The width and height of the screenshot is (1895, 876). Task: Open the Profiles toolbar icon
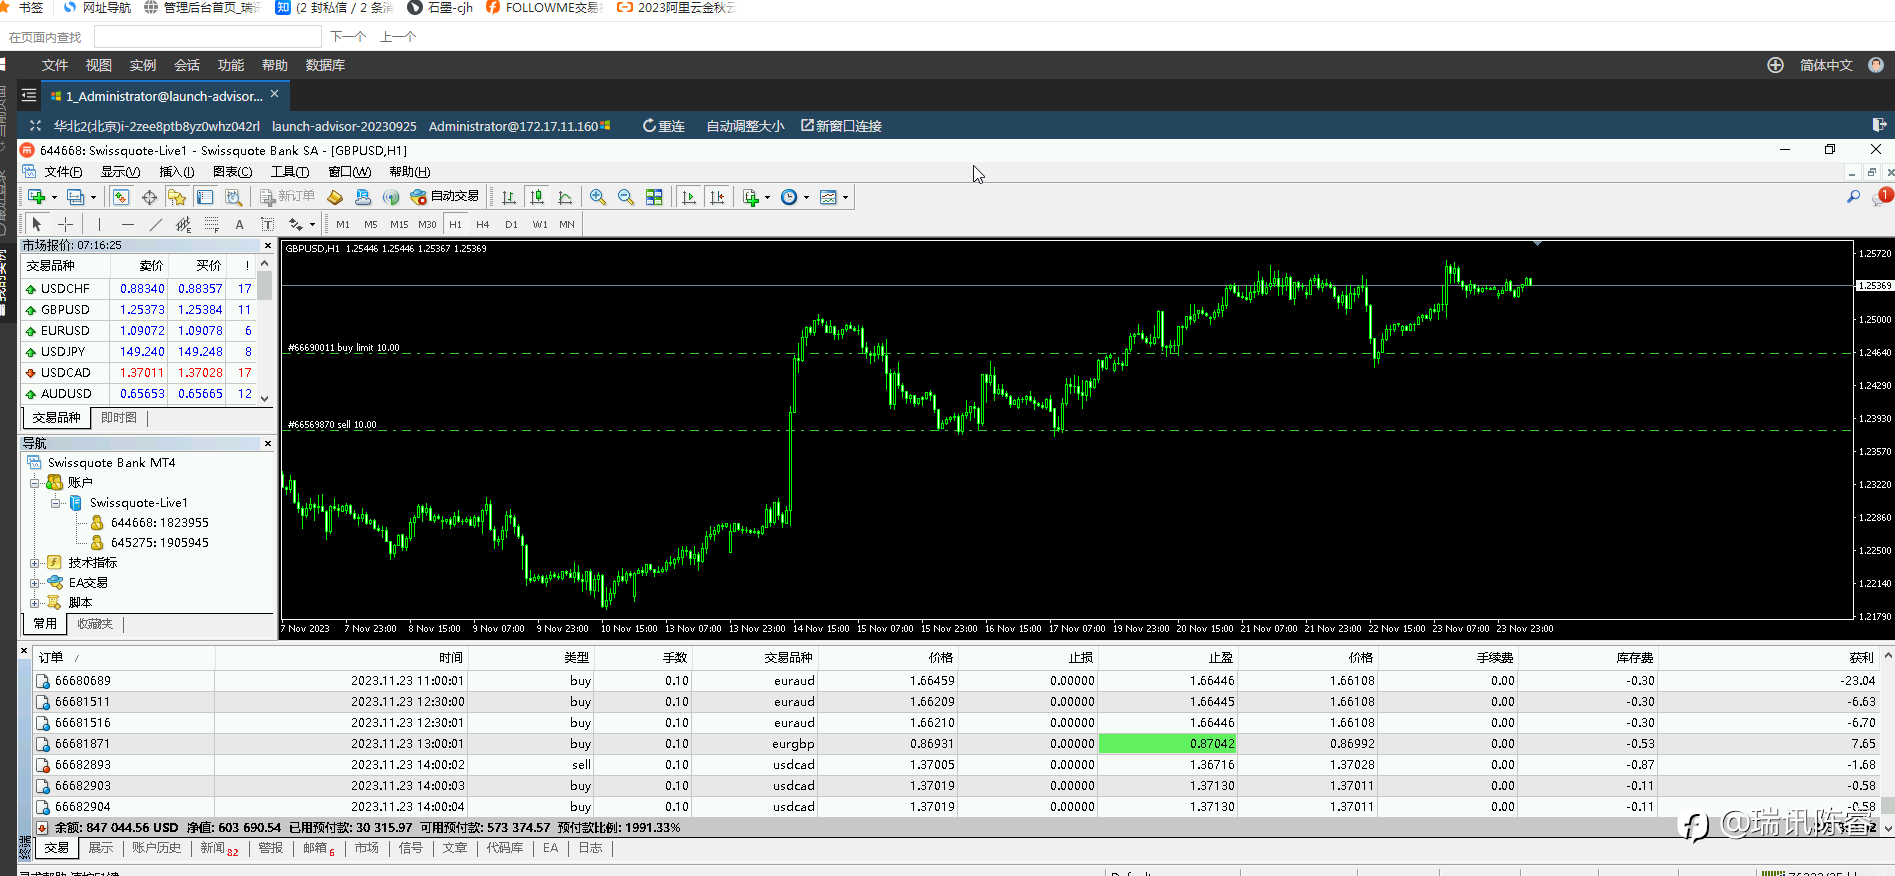pyautogui.click(x=75, y=197)
